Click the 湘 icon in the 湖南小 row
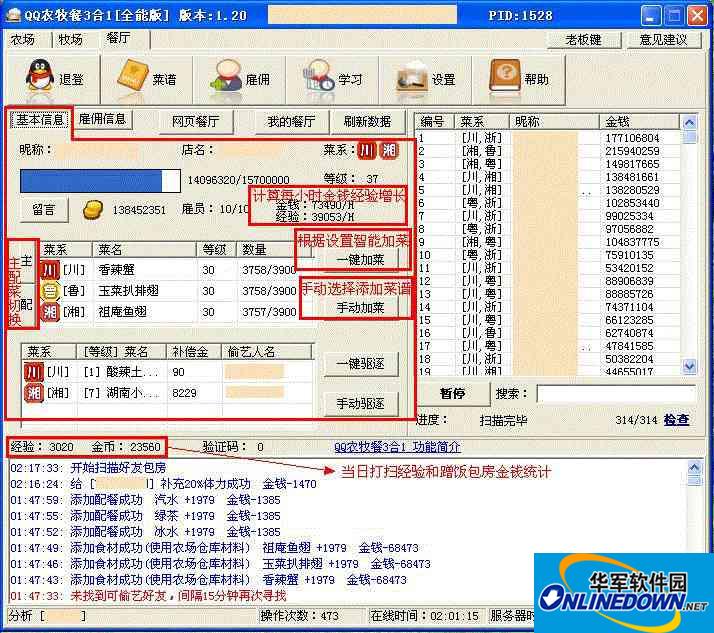714x633 pixels. coord(34,393)
